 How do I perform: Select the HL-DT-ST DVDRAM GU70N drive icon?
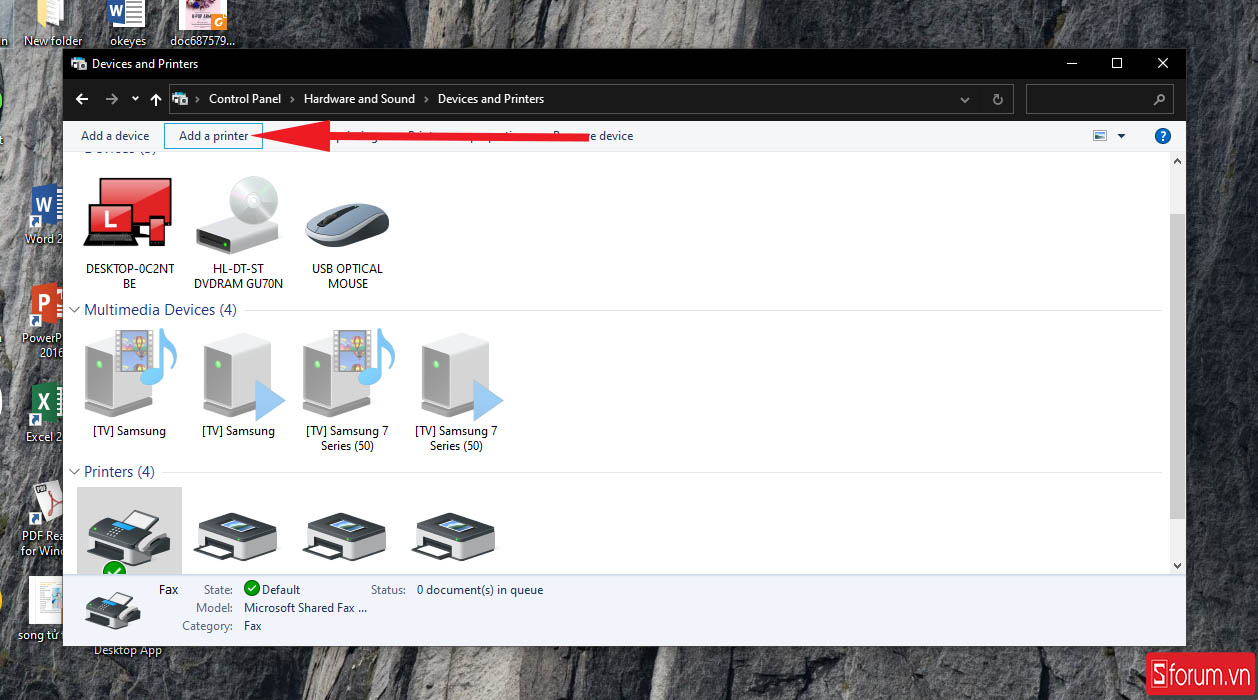pos(238,213)
